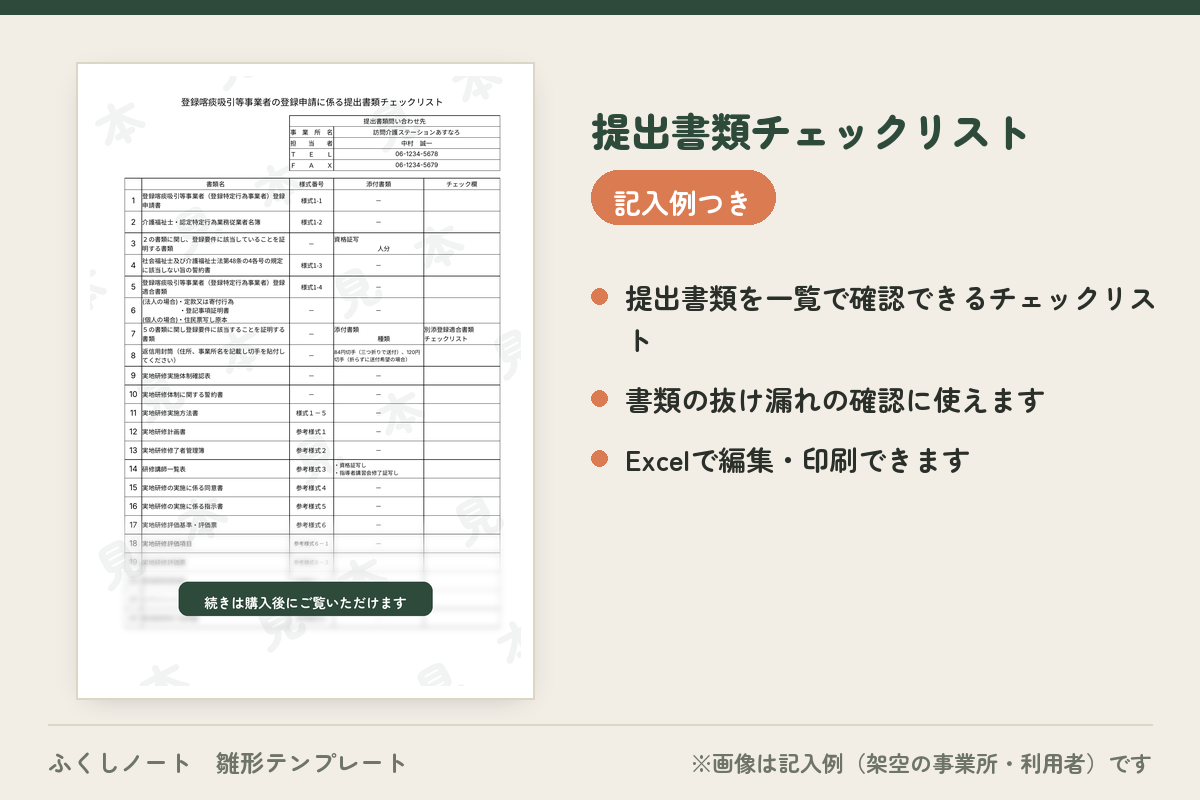
Task: Click the 続きは購入後にご覧いただけます button
Action: pyautogui.click(x=305, y=599)
